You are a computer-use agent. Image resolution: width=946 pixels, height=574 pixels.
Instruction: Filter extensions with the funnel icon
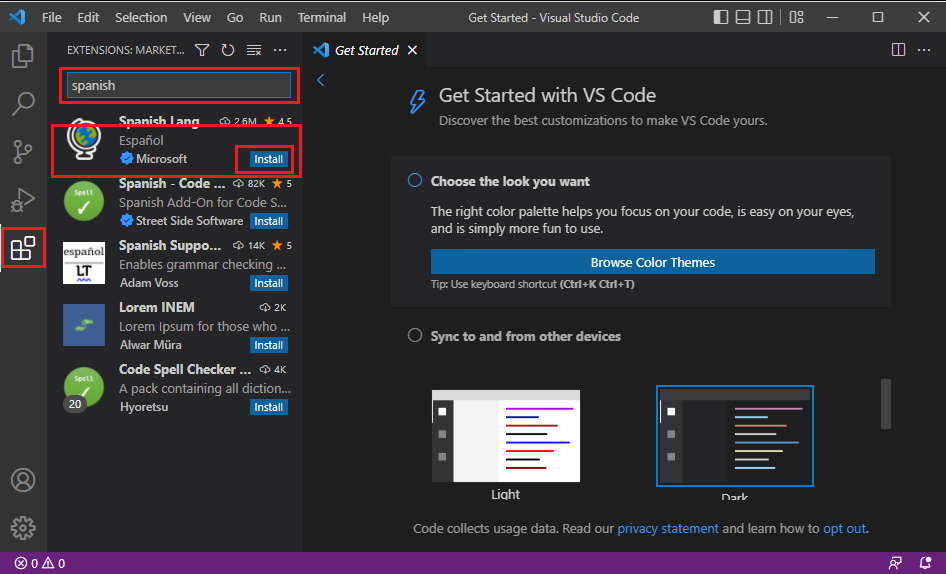pyautogui.click(x=202, y=50)
